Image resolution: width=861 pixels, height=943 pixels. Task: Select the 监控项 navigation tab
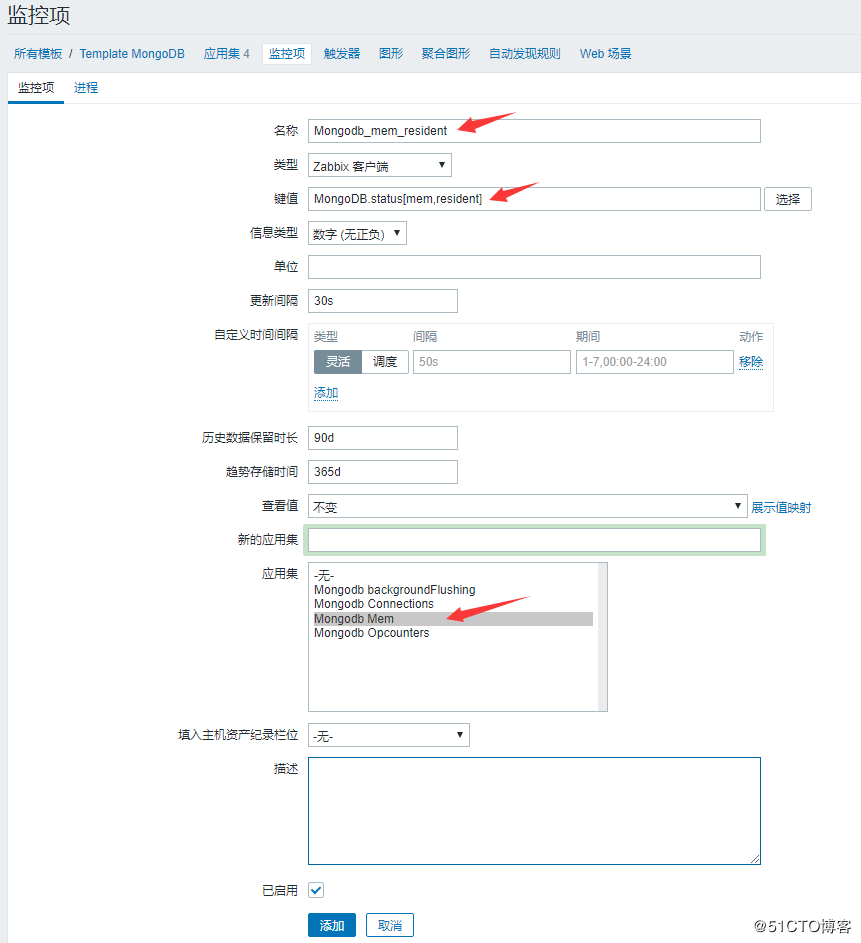click(287, 54)
